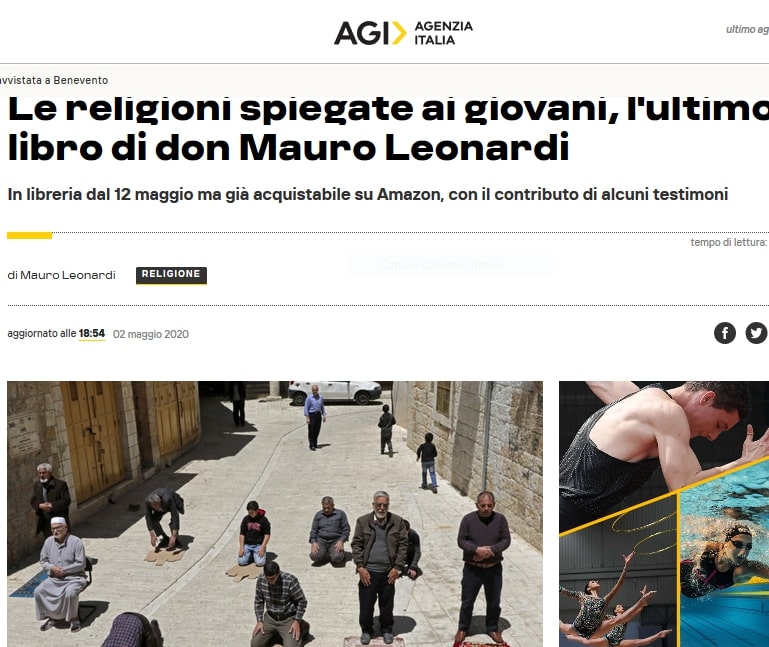The height and width of the screenshot is (647, 769).
Task: Open the sports collage side banner
Action: tap(664, 514)
